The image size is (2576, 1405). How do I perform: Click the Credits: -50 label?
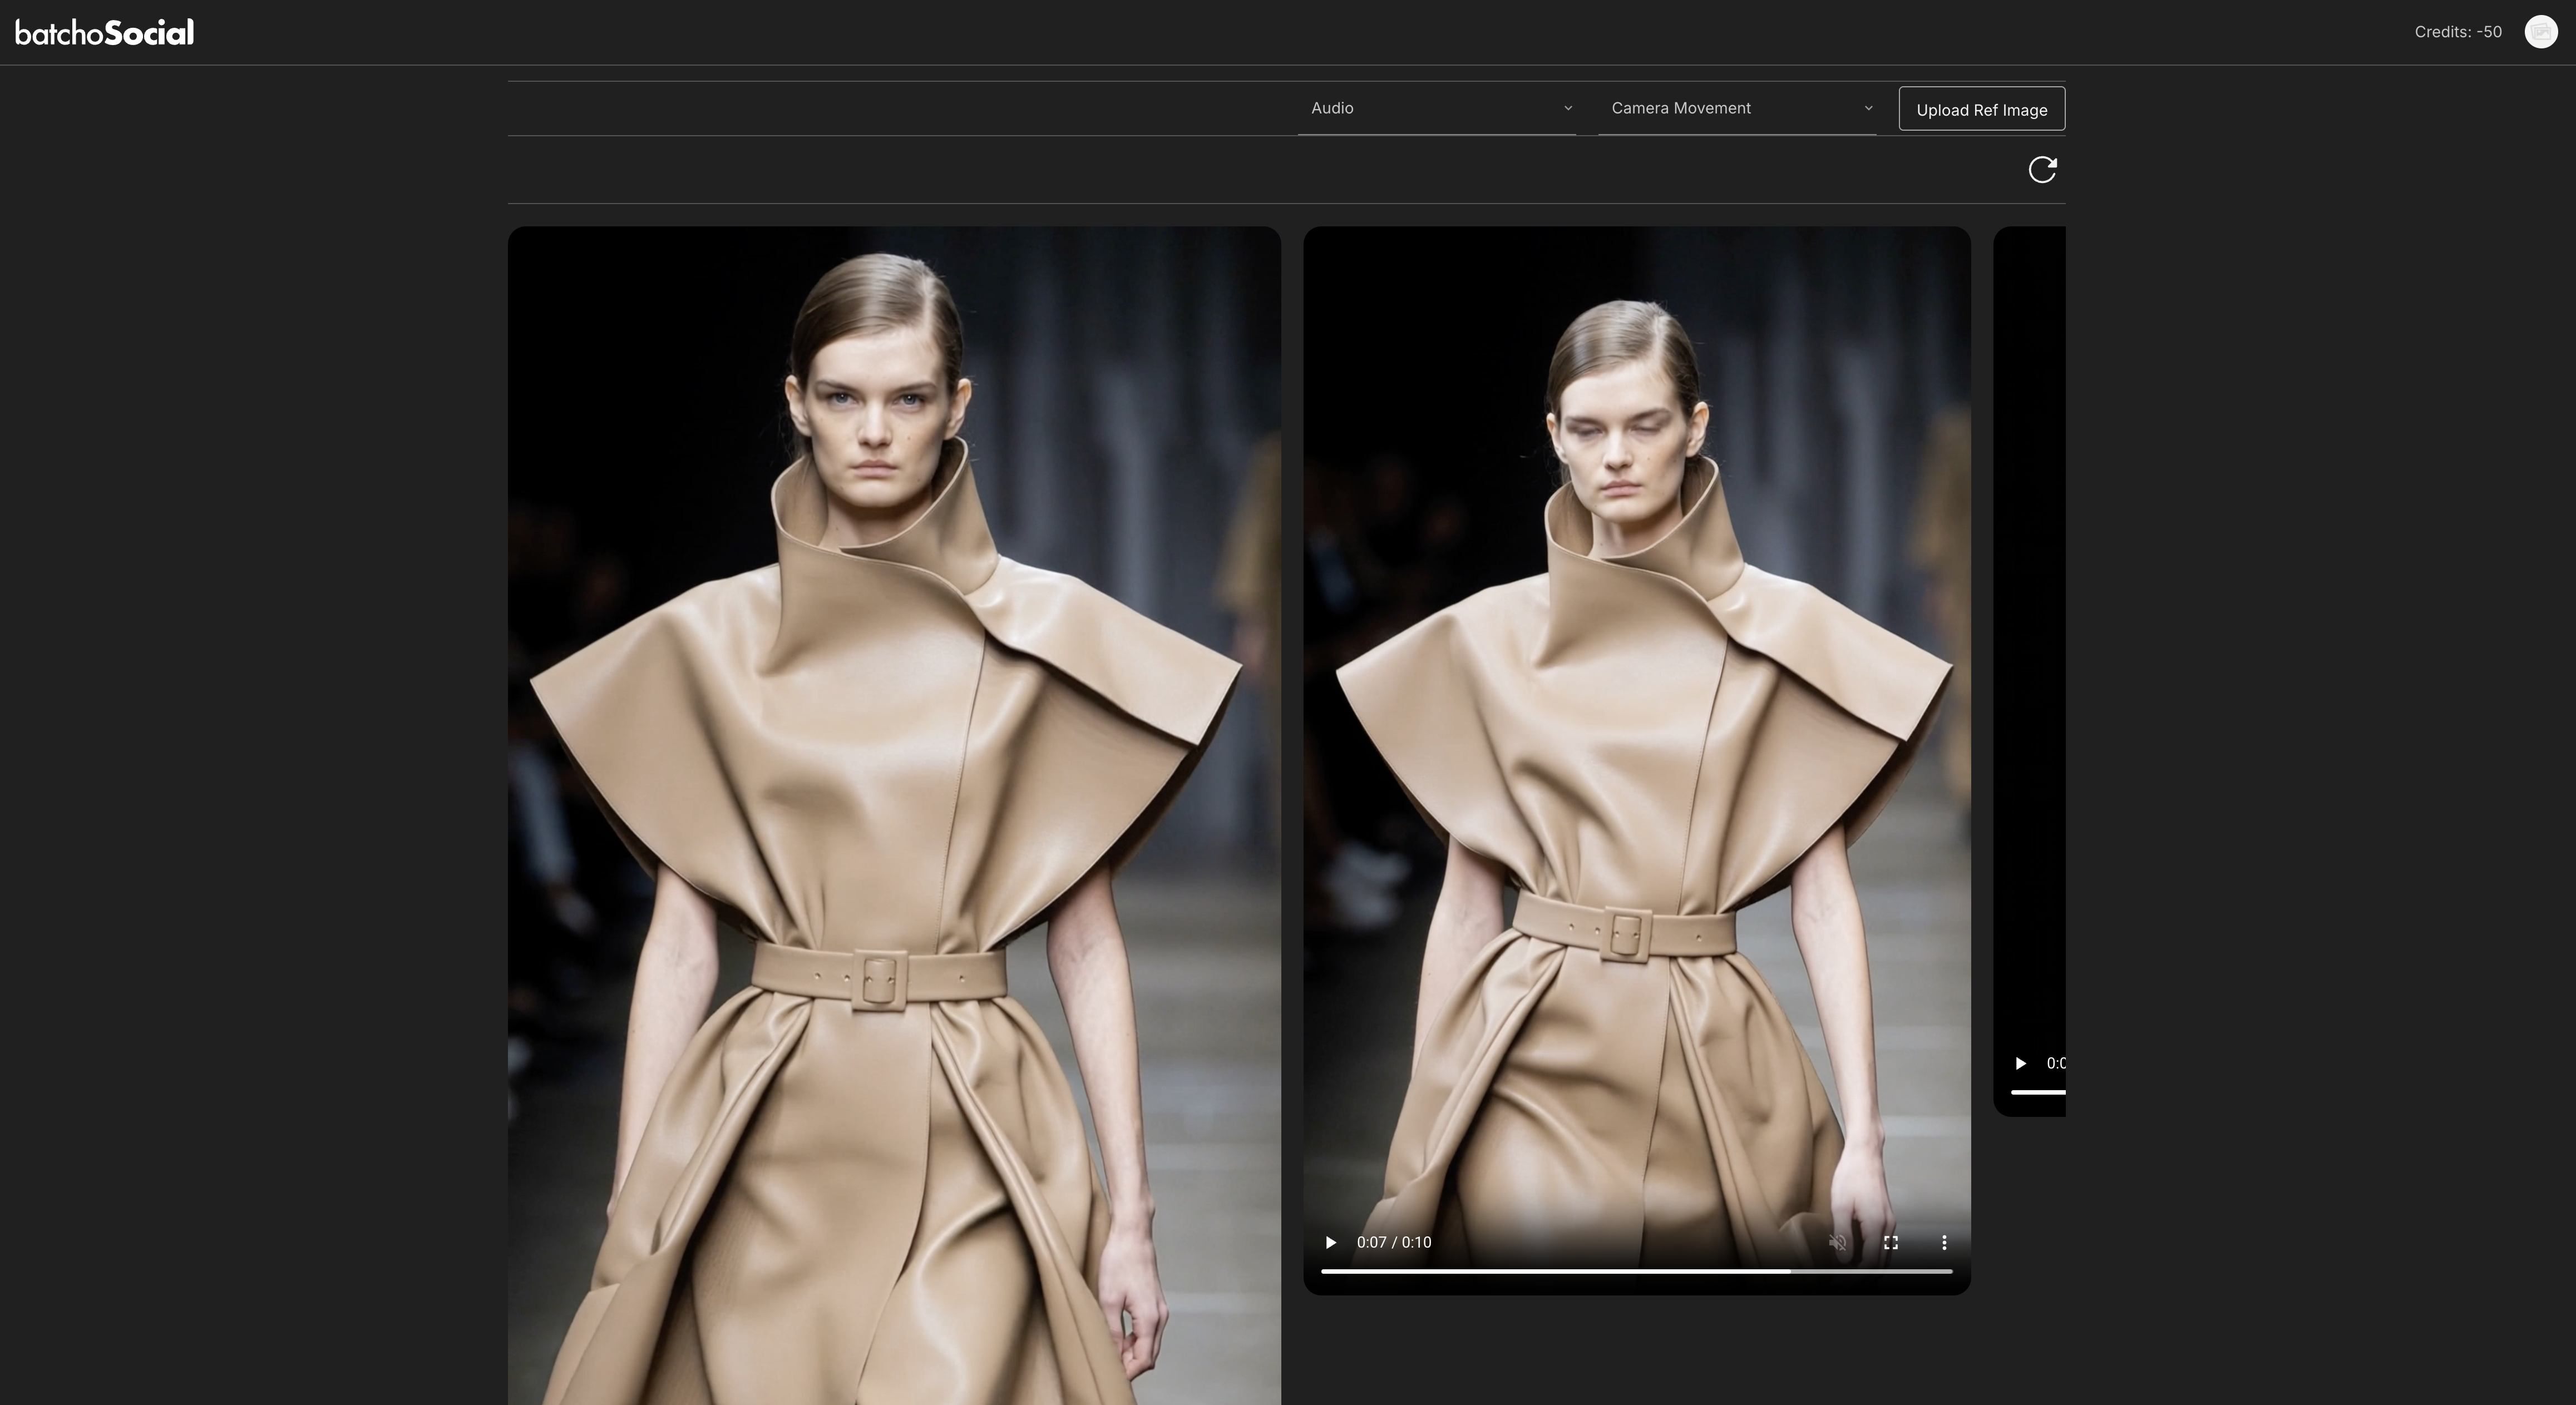pyautogui.click(x=2457, y=32)
